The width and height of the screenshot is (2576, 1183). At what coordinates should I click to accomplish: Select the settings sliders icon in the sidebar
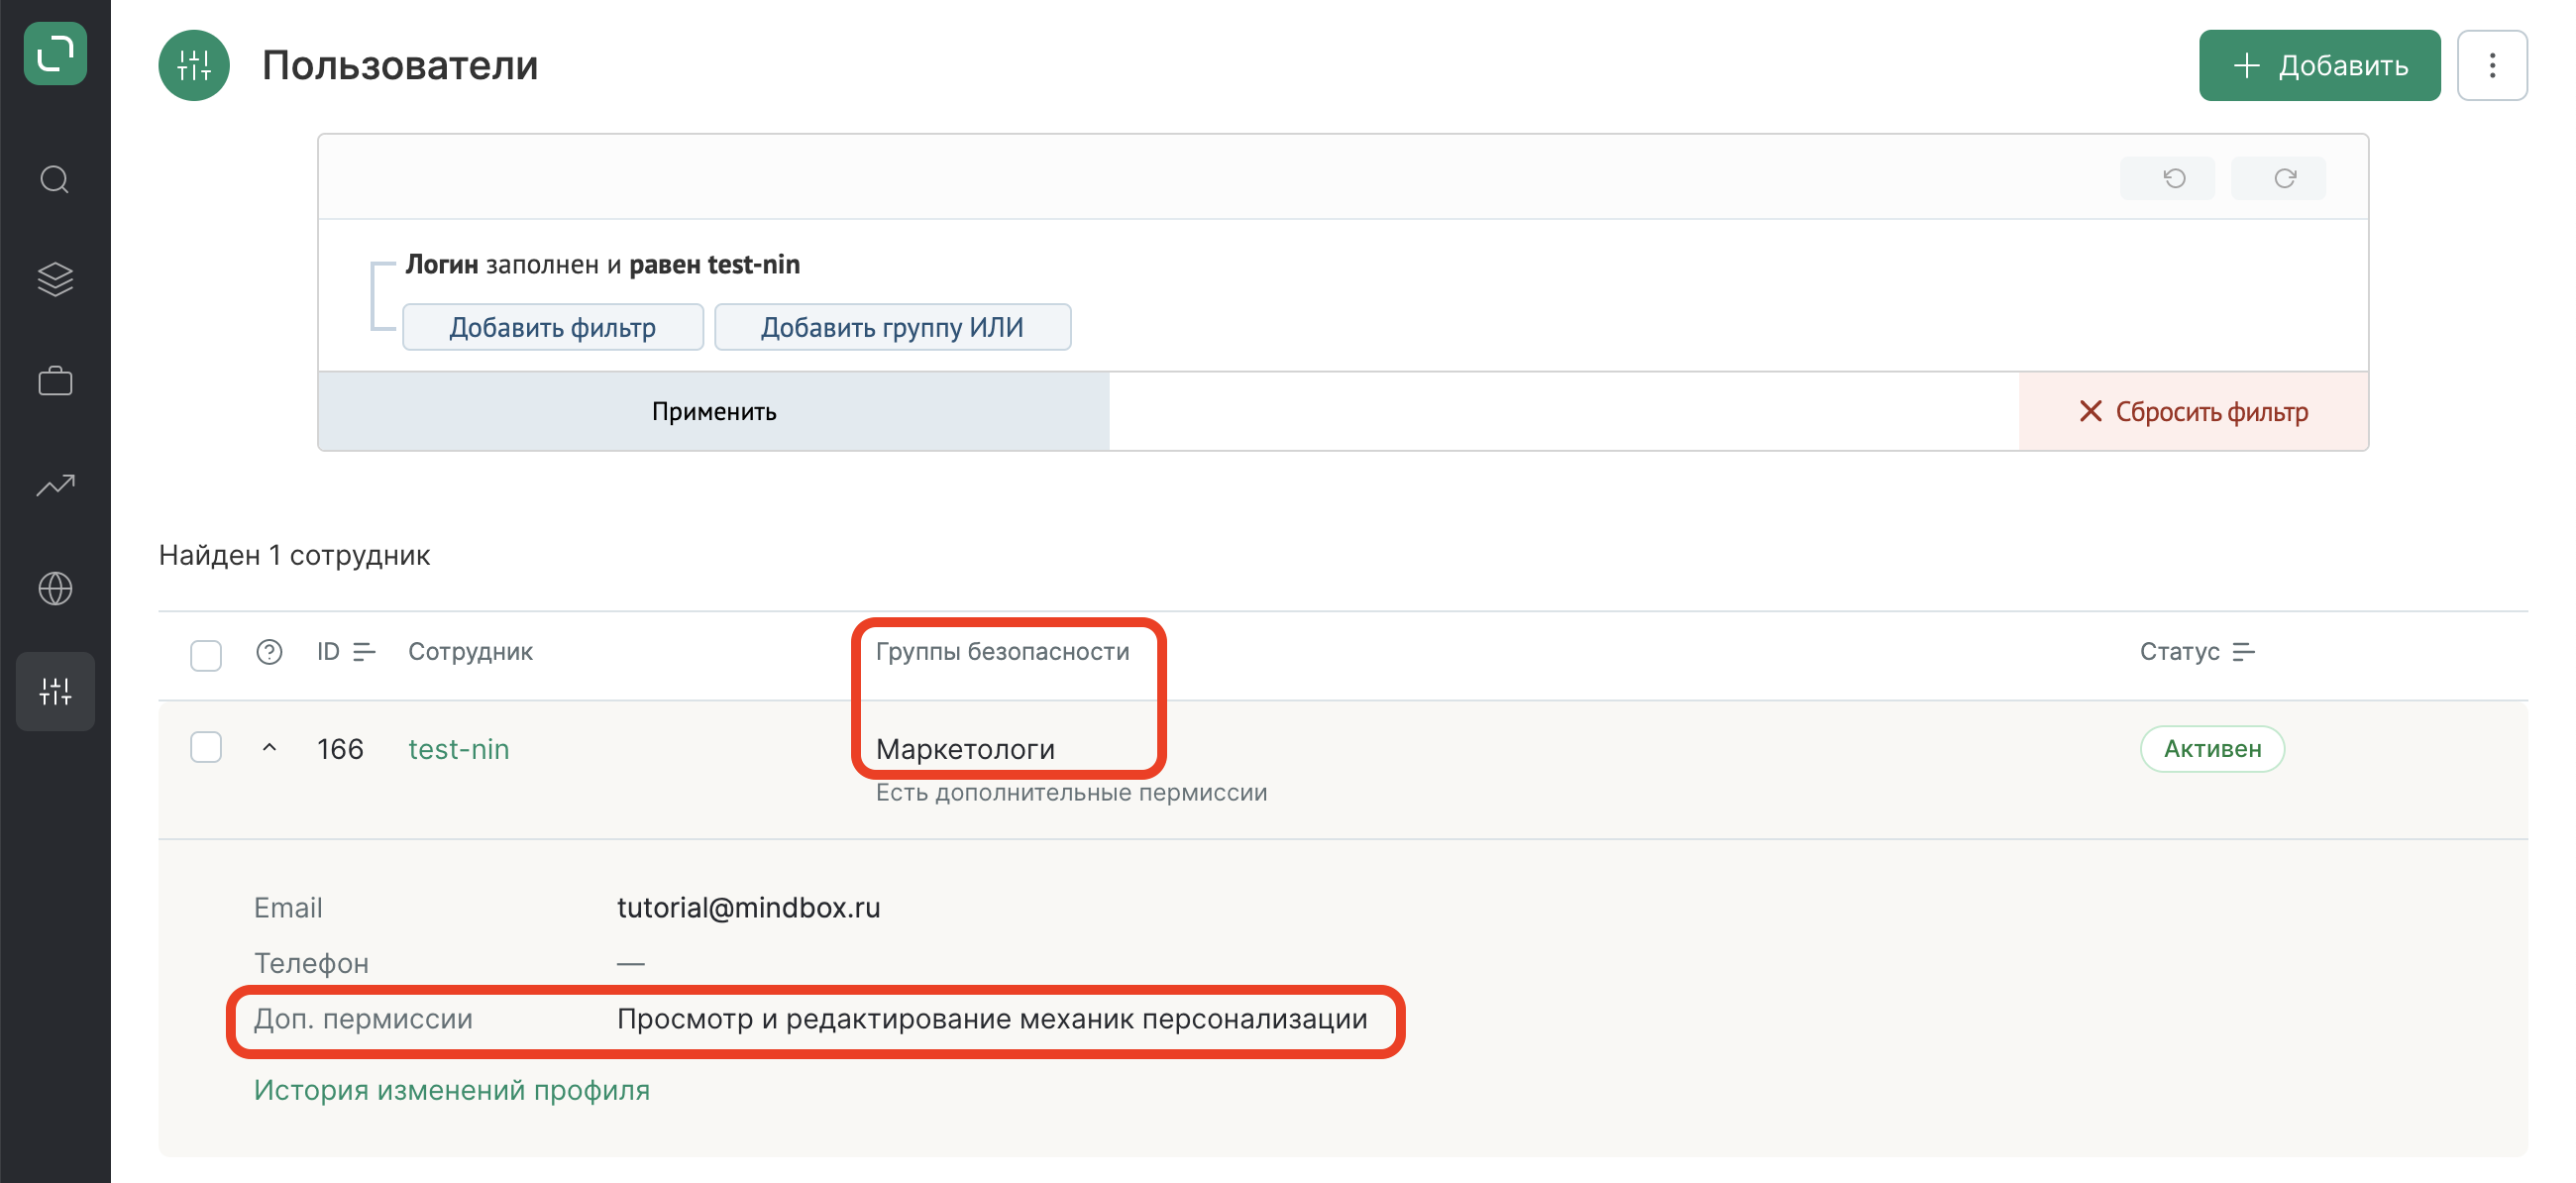(55, 691)
